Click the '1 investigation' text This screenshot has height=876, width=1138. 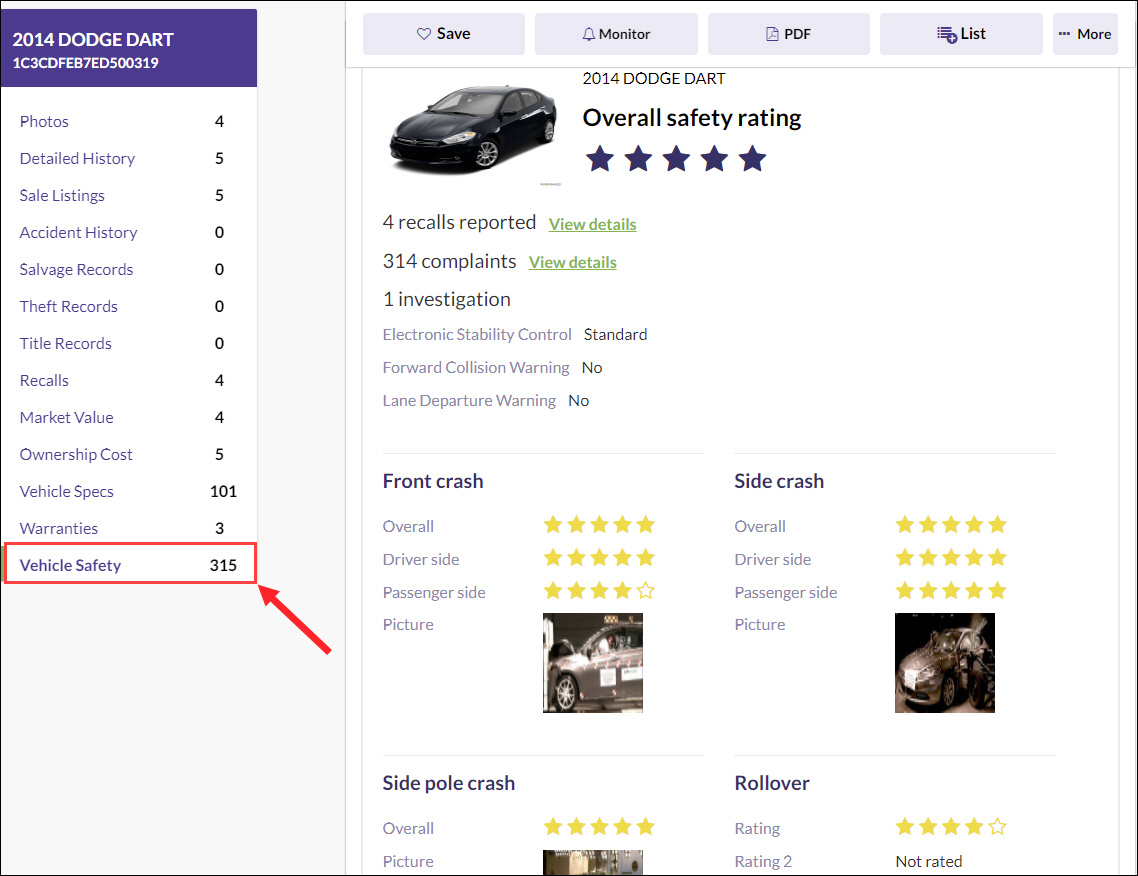click(446, 299)
